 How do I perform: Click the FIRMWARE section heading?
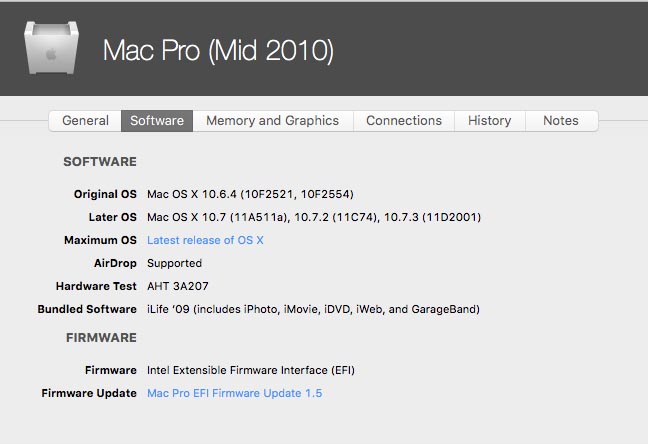[x=101, y=338]
